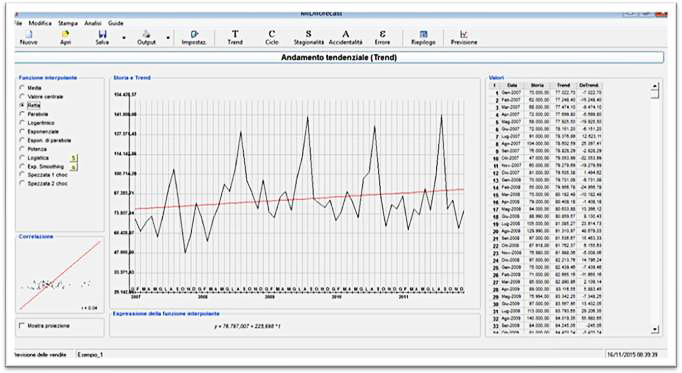Open the Analisi menu

pos(93,23)
